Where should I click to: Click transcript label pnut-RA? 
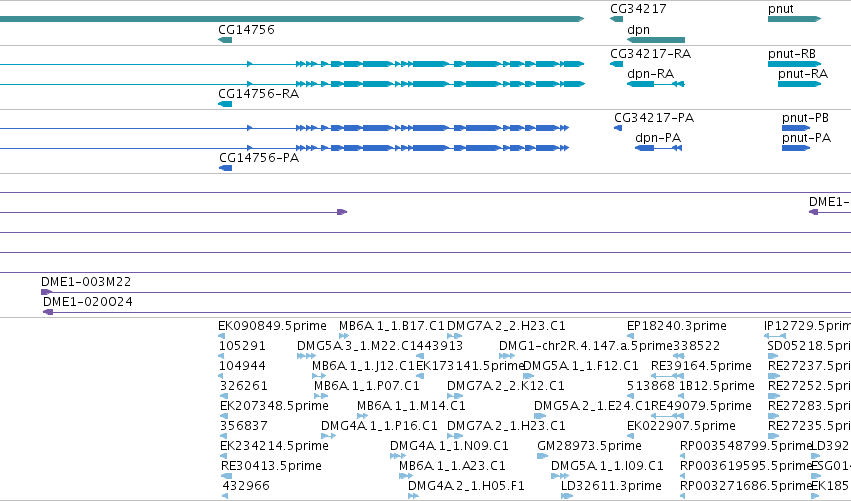tap(803, 74)
